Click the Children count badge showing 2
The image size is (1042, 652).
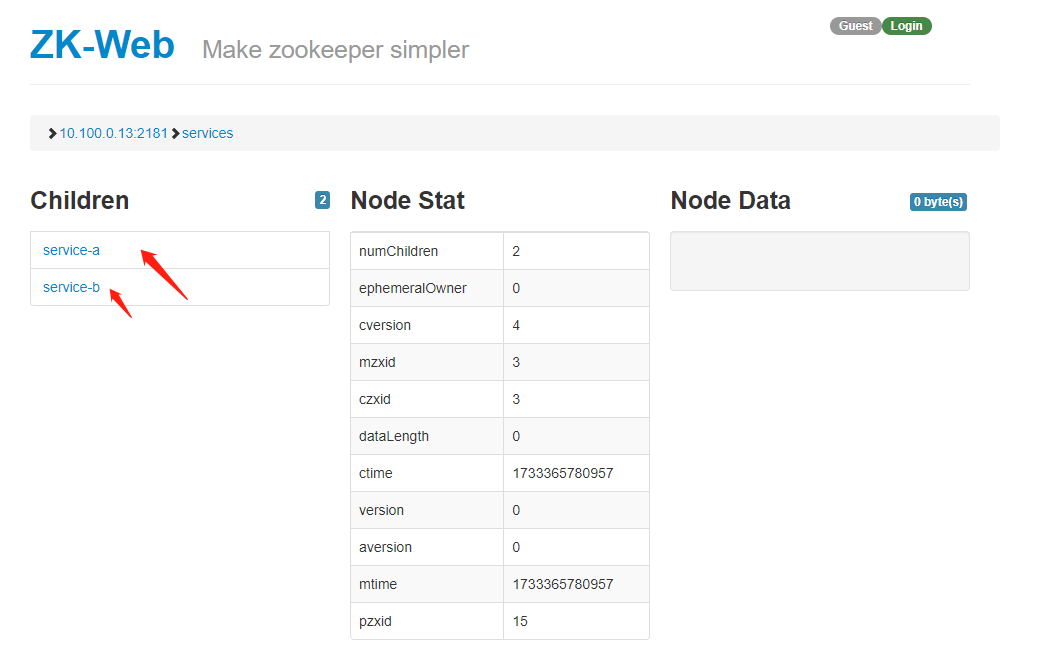322,200
